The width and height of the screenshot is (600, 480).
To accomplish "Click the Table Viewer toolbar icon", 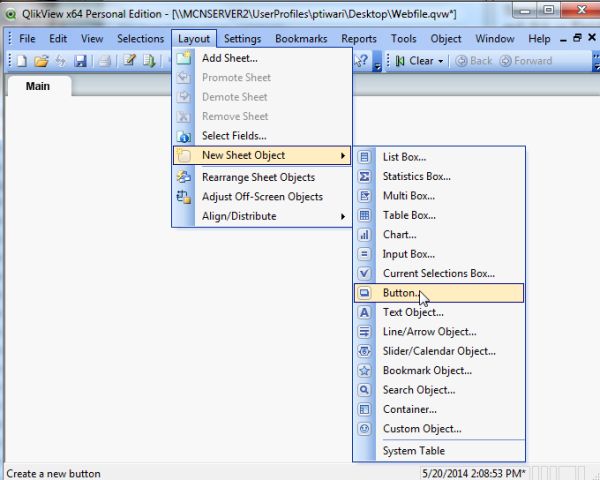I will click(149, 60).
